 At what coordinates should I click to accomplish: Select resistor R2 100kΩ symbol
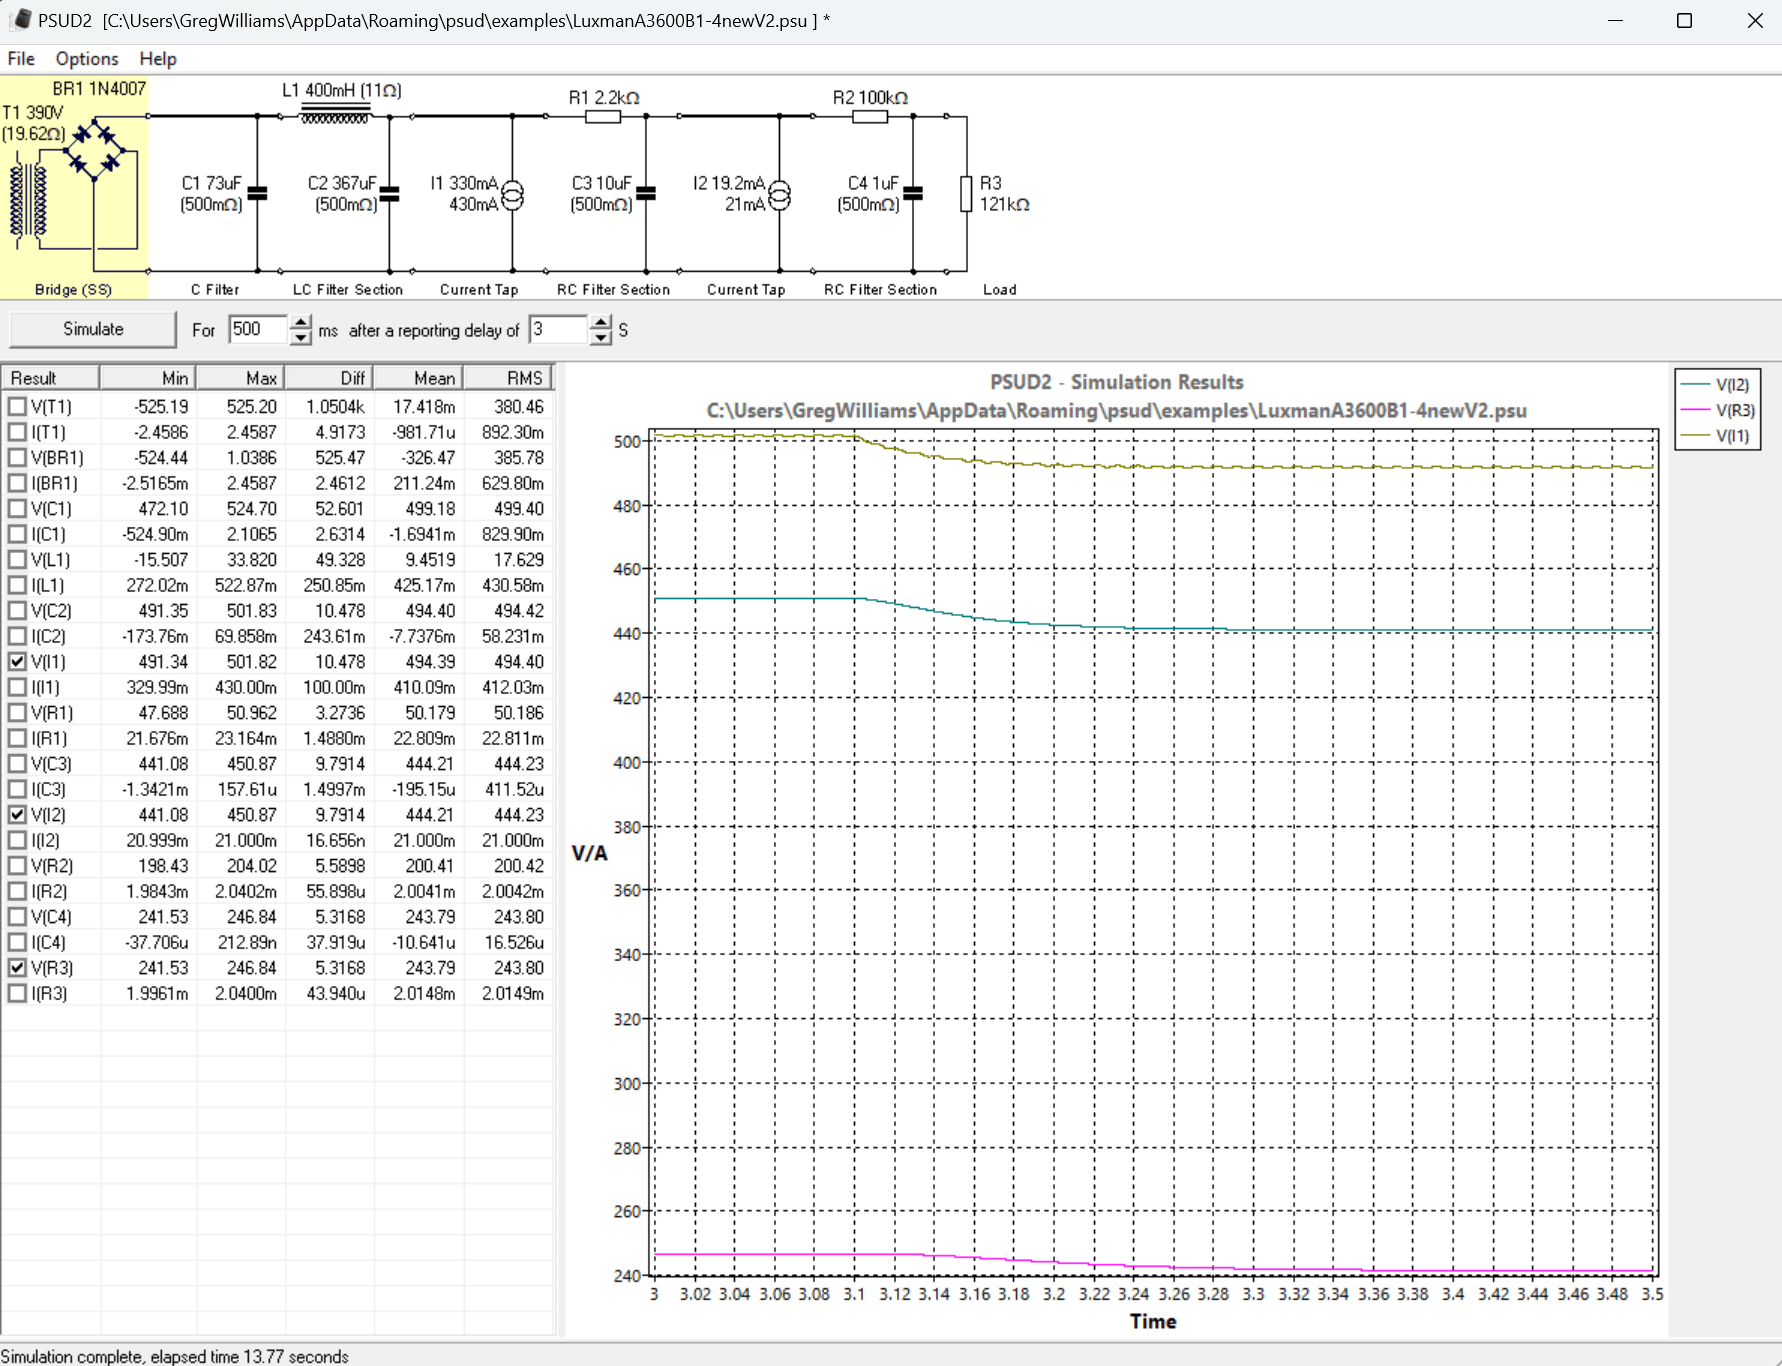870,116
